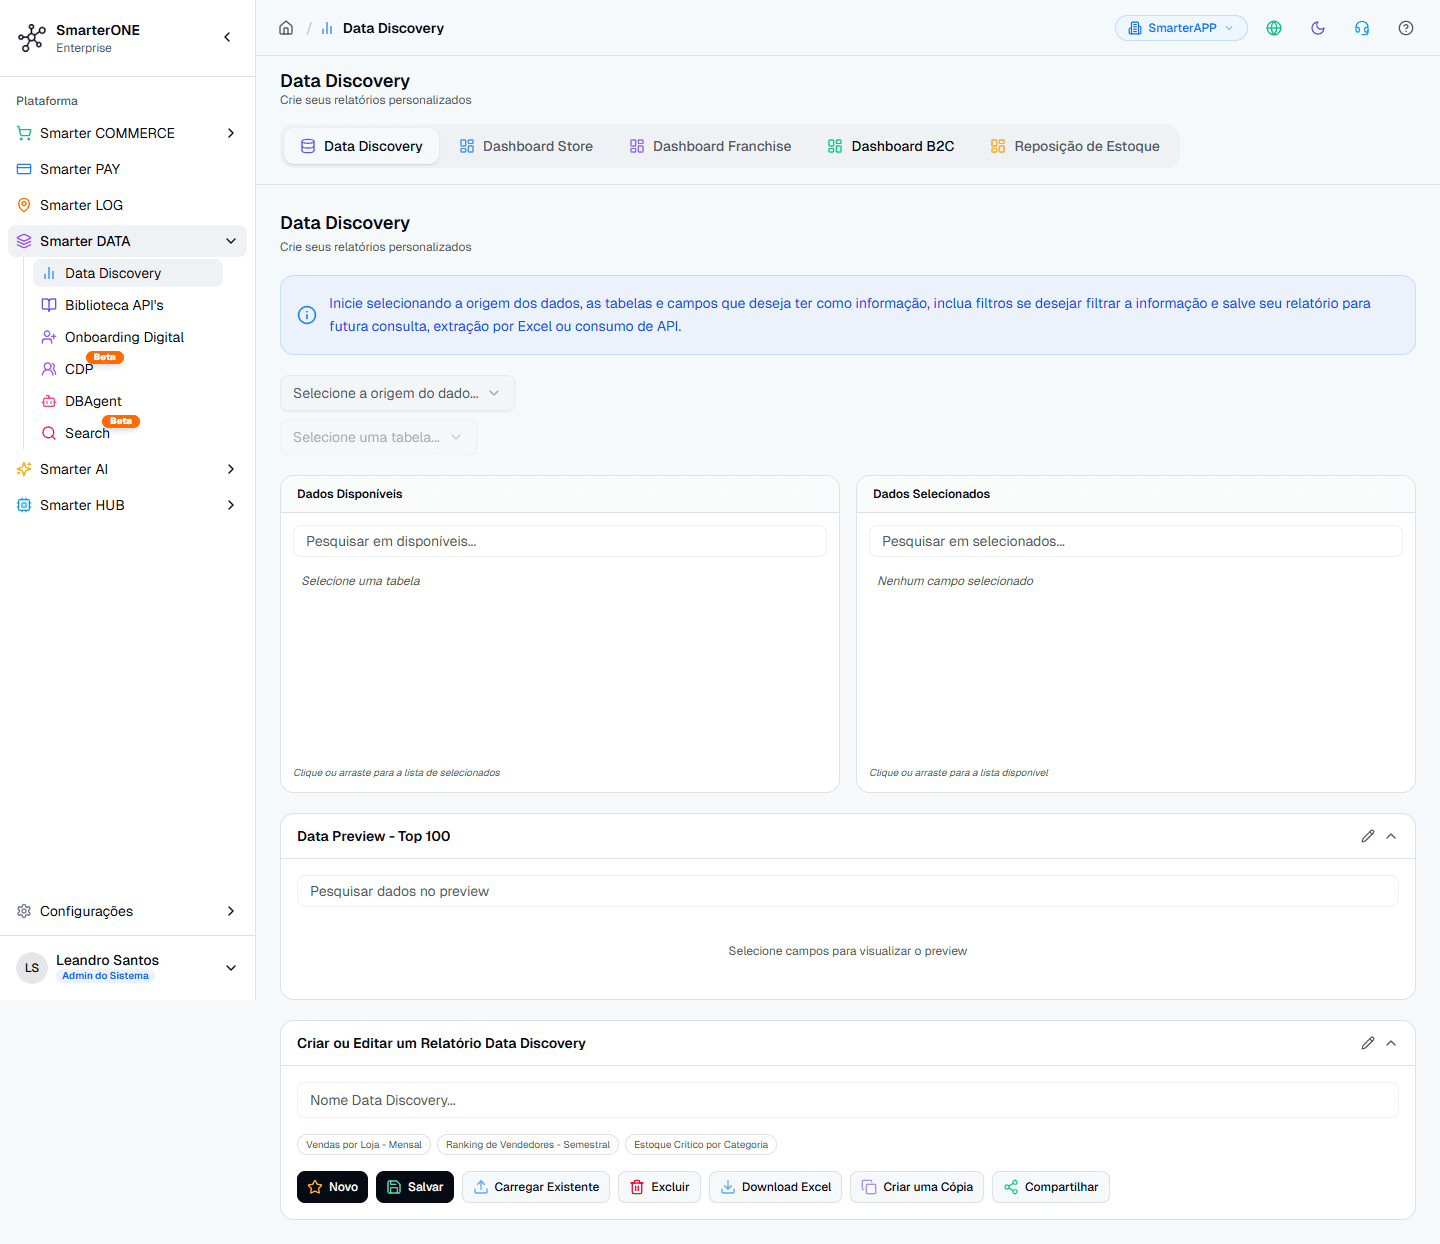Switch to the Dashboard Store tab
Image resolution: width=1440 pixels, height=1244 pixels.
526,146
